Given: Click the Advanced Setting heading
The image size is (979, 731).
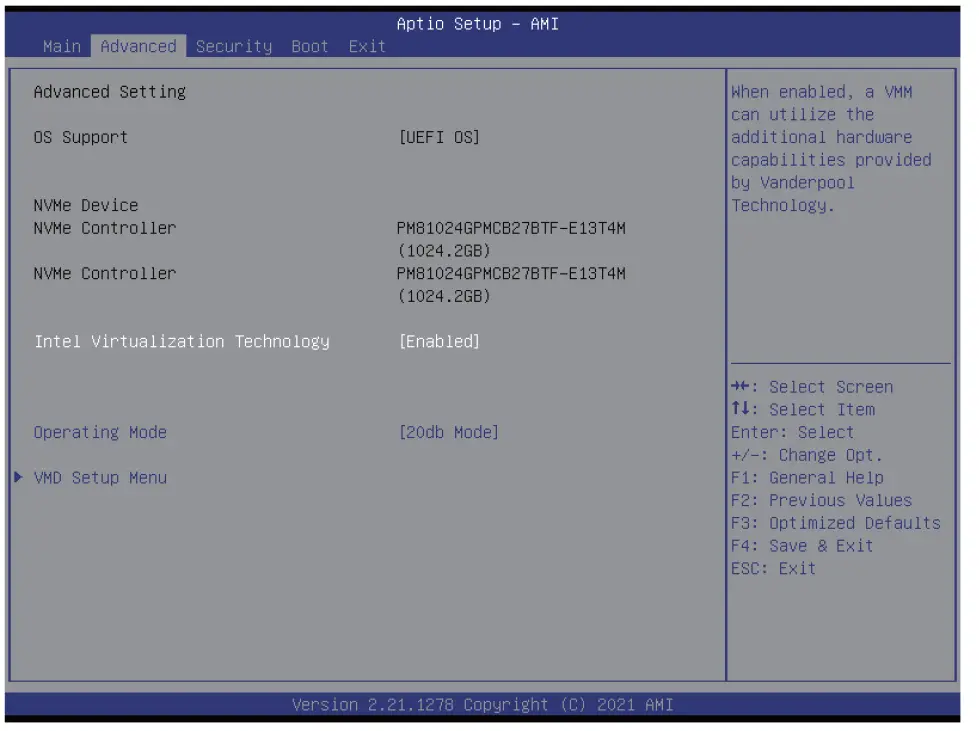Looking at the screenshot, I should click(x=110, y=92).
